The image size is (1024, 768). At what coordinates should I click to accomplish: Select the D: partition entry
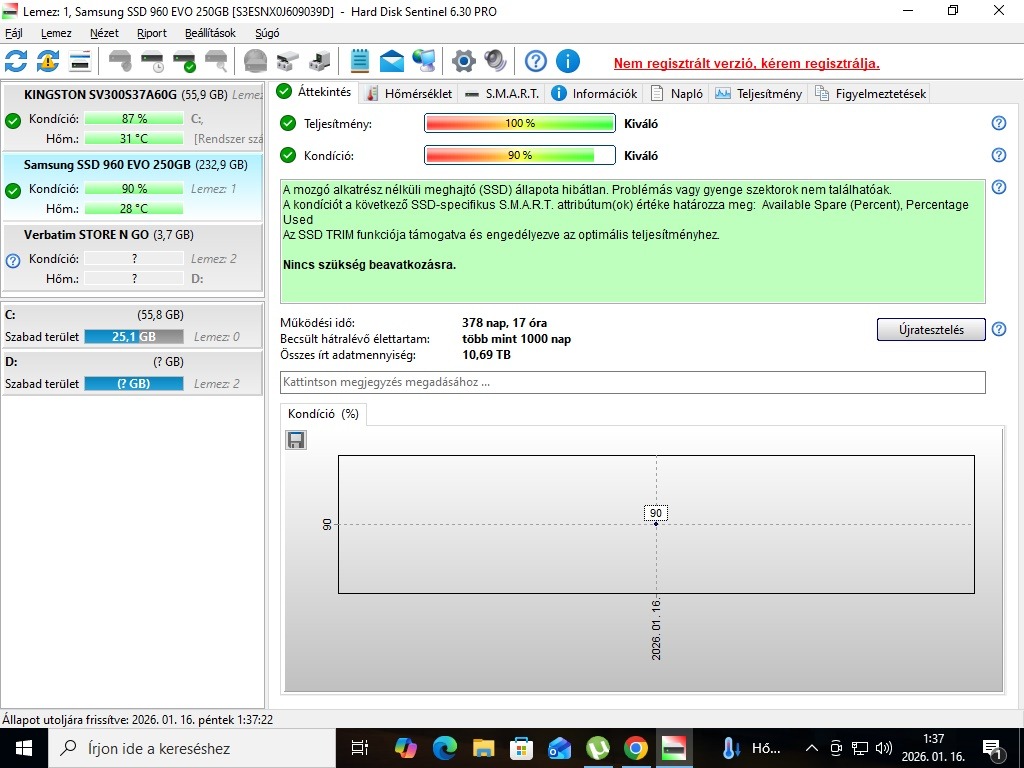[x=133, y=372]
